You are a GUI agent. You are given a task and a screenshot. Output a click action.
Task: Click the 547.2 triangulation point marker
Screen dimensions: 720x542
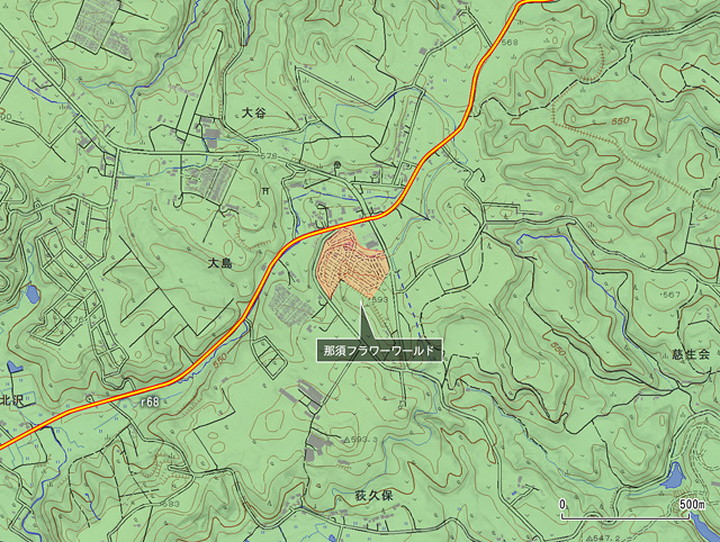coord(589,537)
